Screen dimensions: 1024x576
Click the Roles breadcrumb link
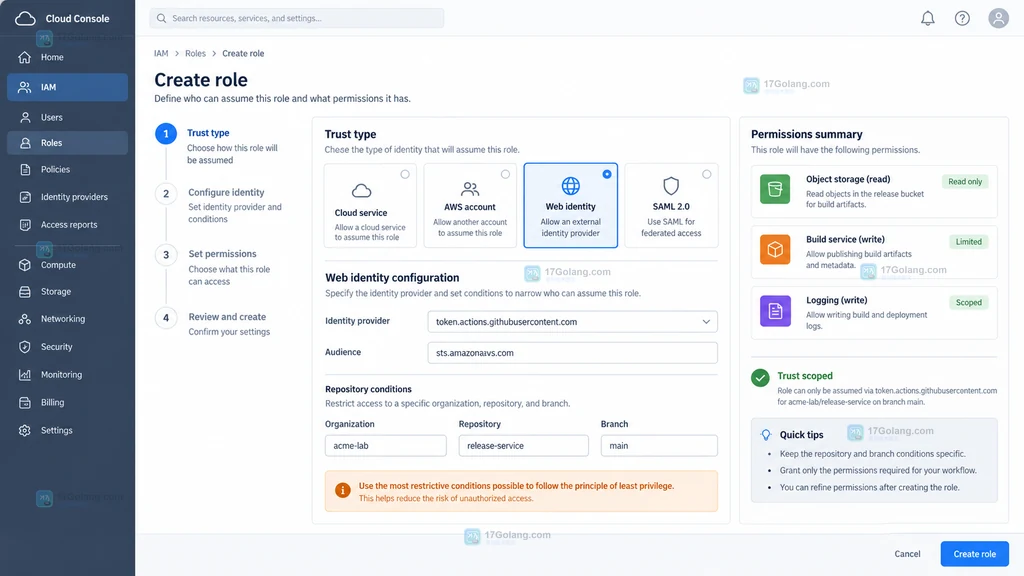195,54
